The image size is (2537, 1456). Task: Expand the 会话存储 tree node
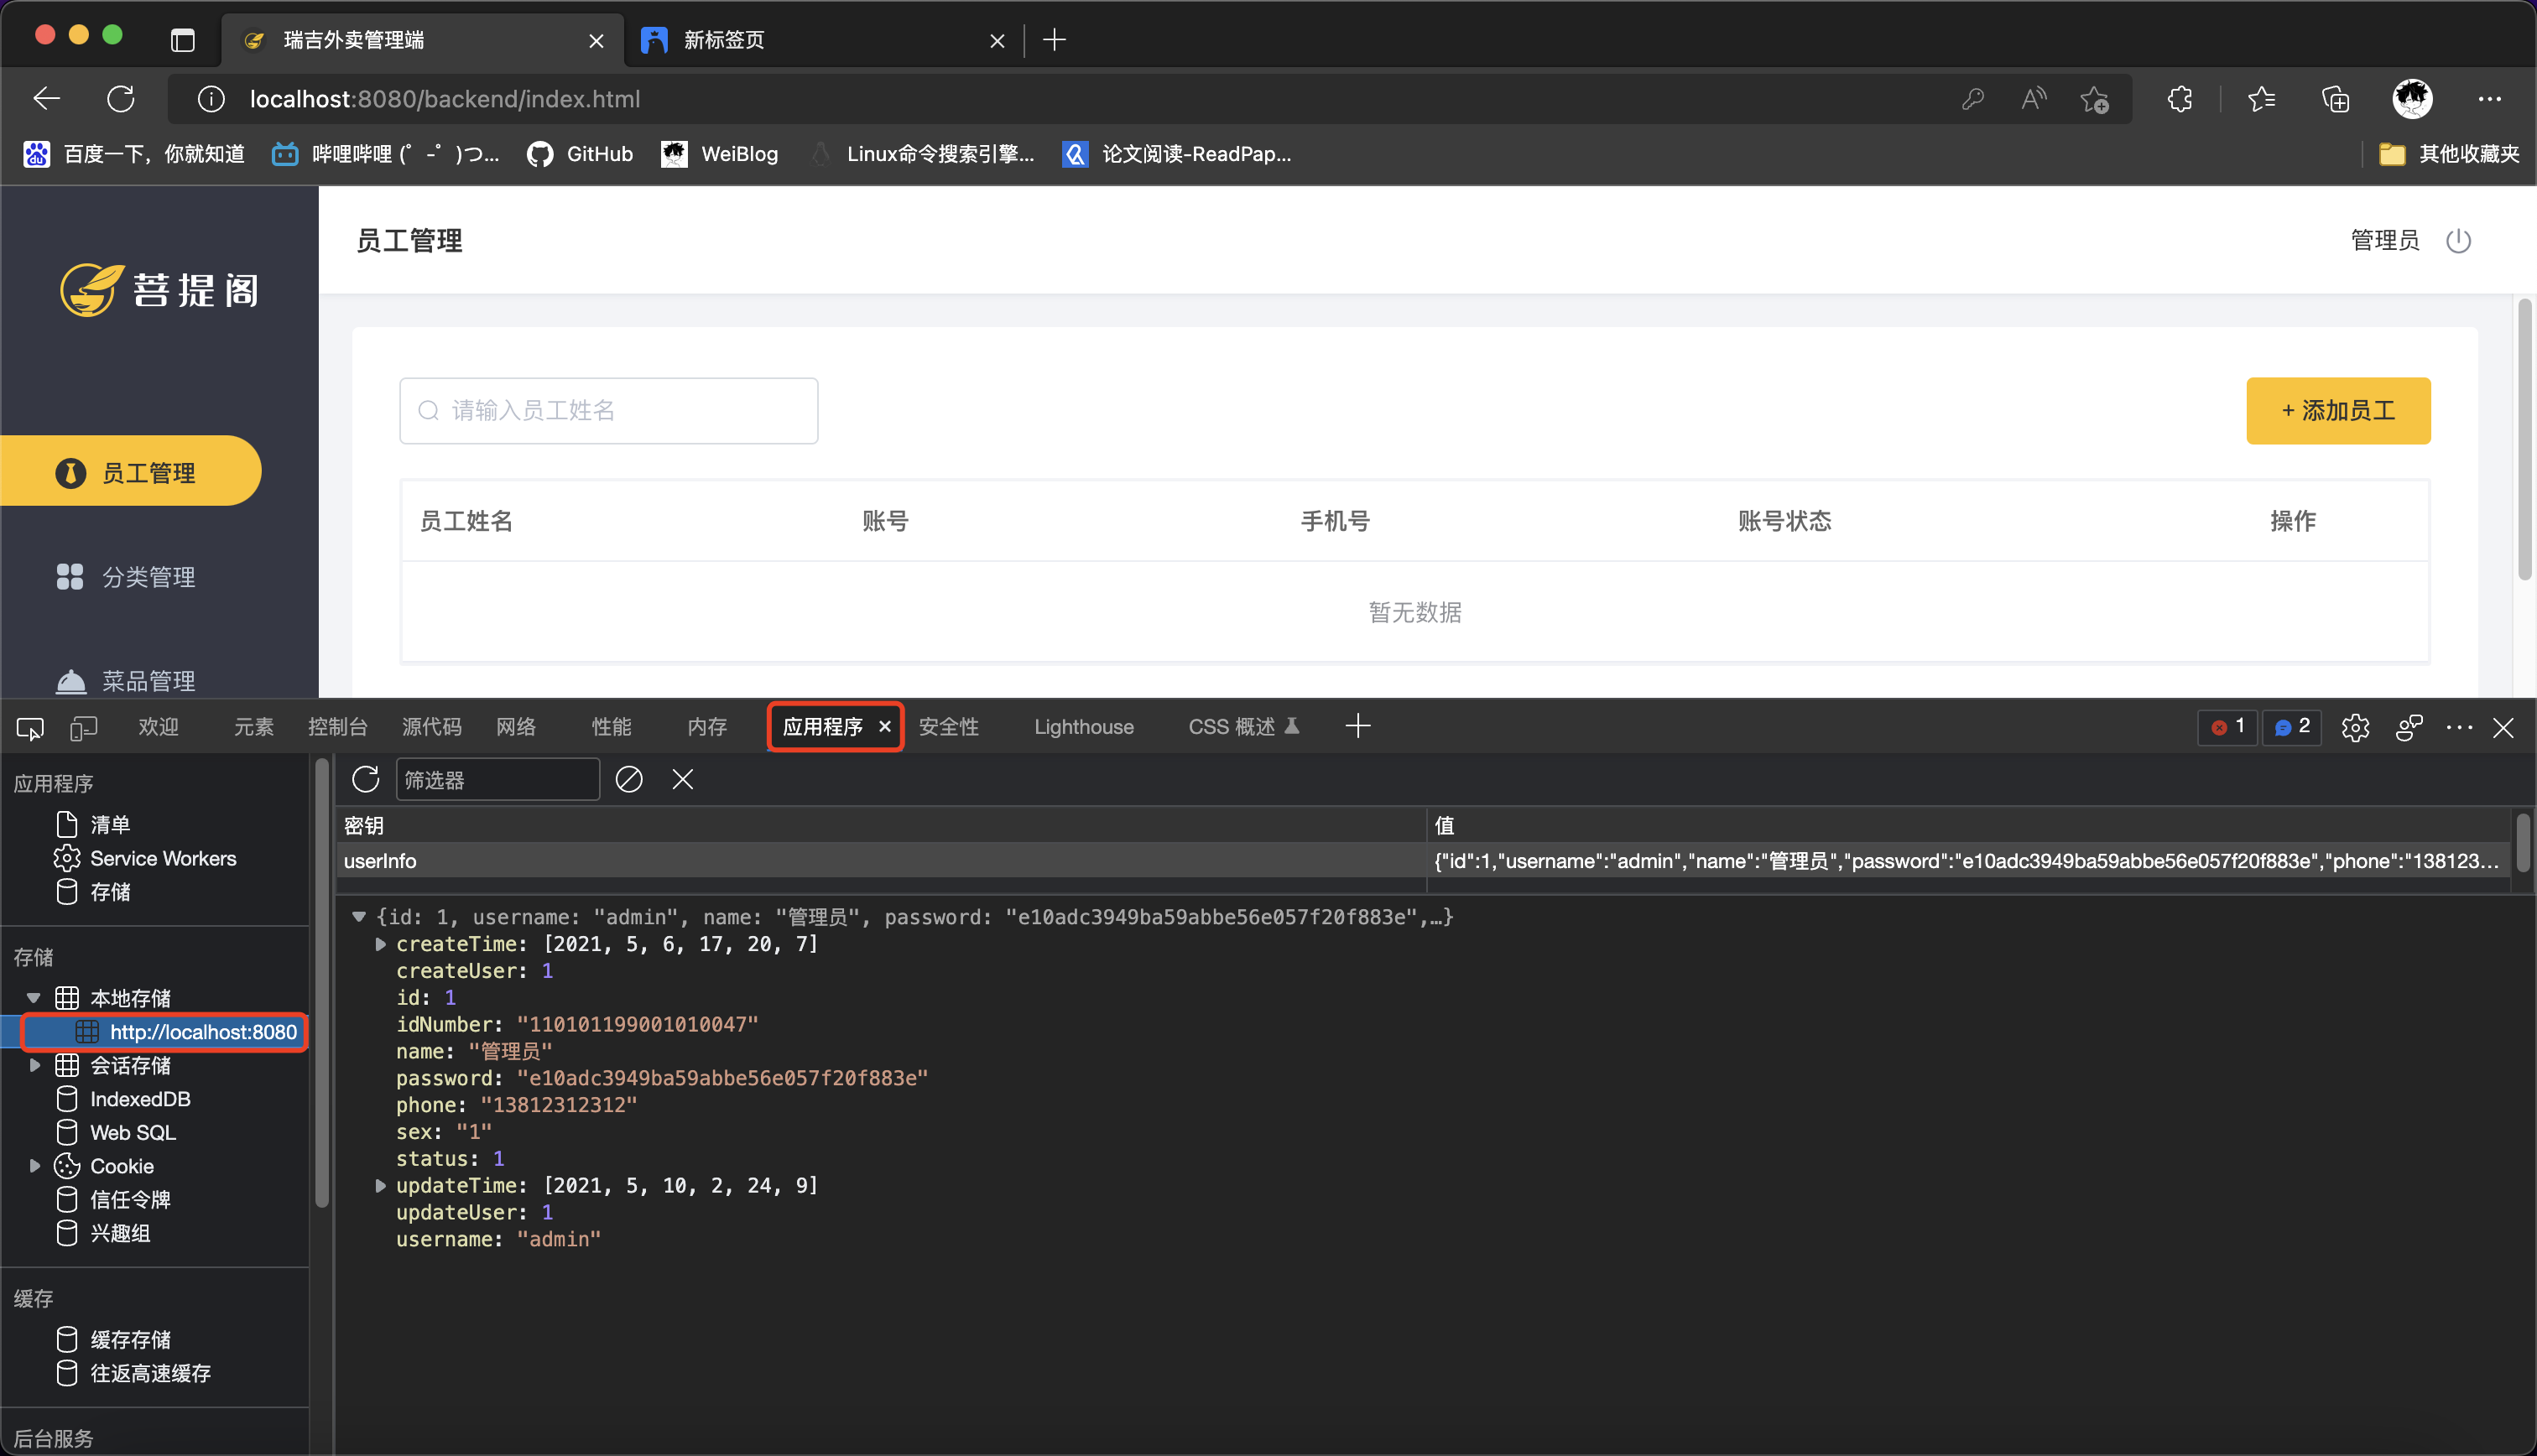click(x=34, y=1065)
